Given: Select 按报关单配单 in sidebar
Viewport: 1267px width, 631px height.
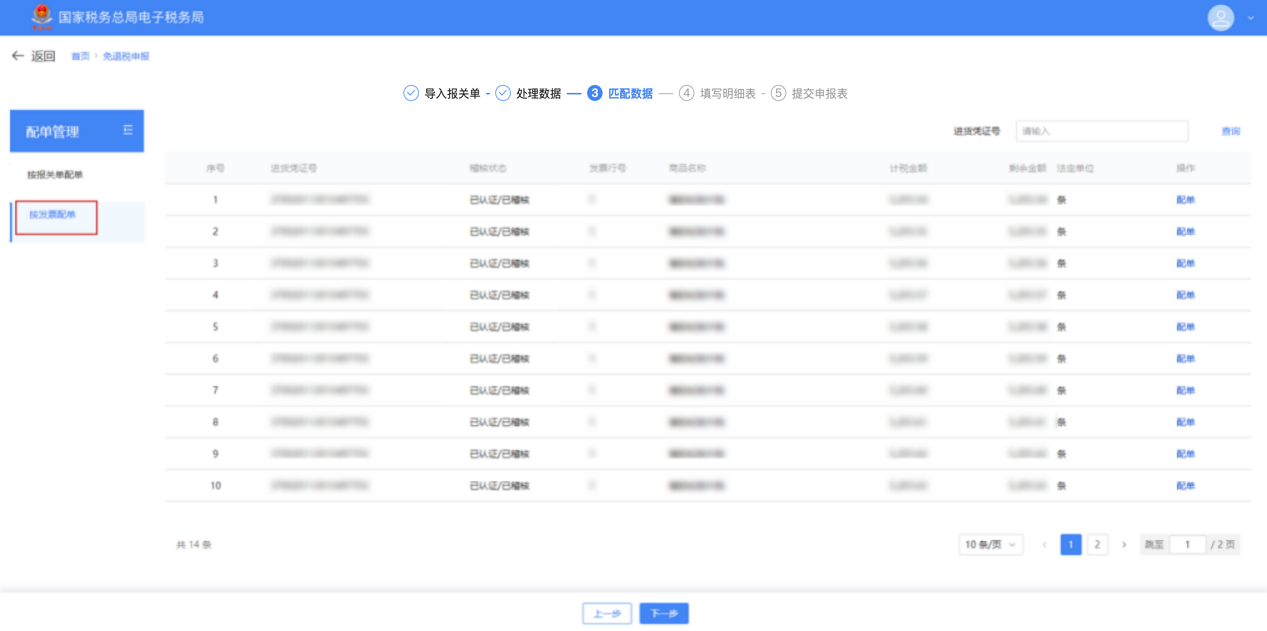Looking at the screenshot, I should tap(55, 175).
